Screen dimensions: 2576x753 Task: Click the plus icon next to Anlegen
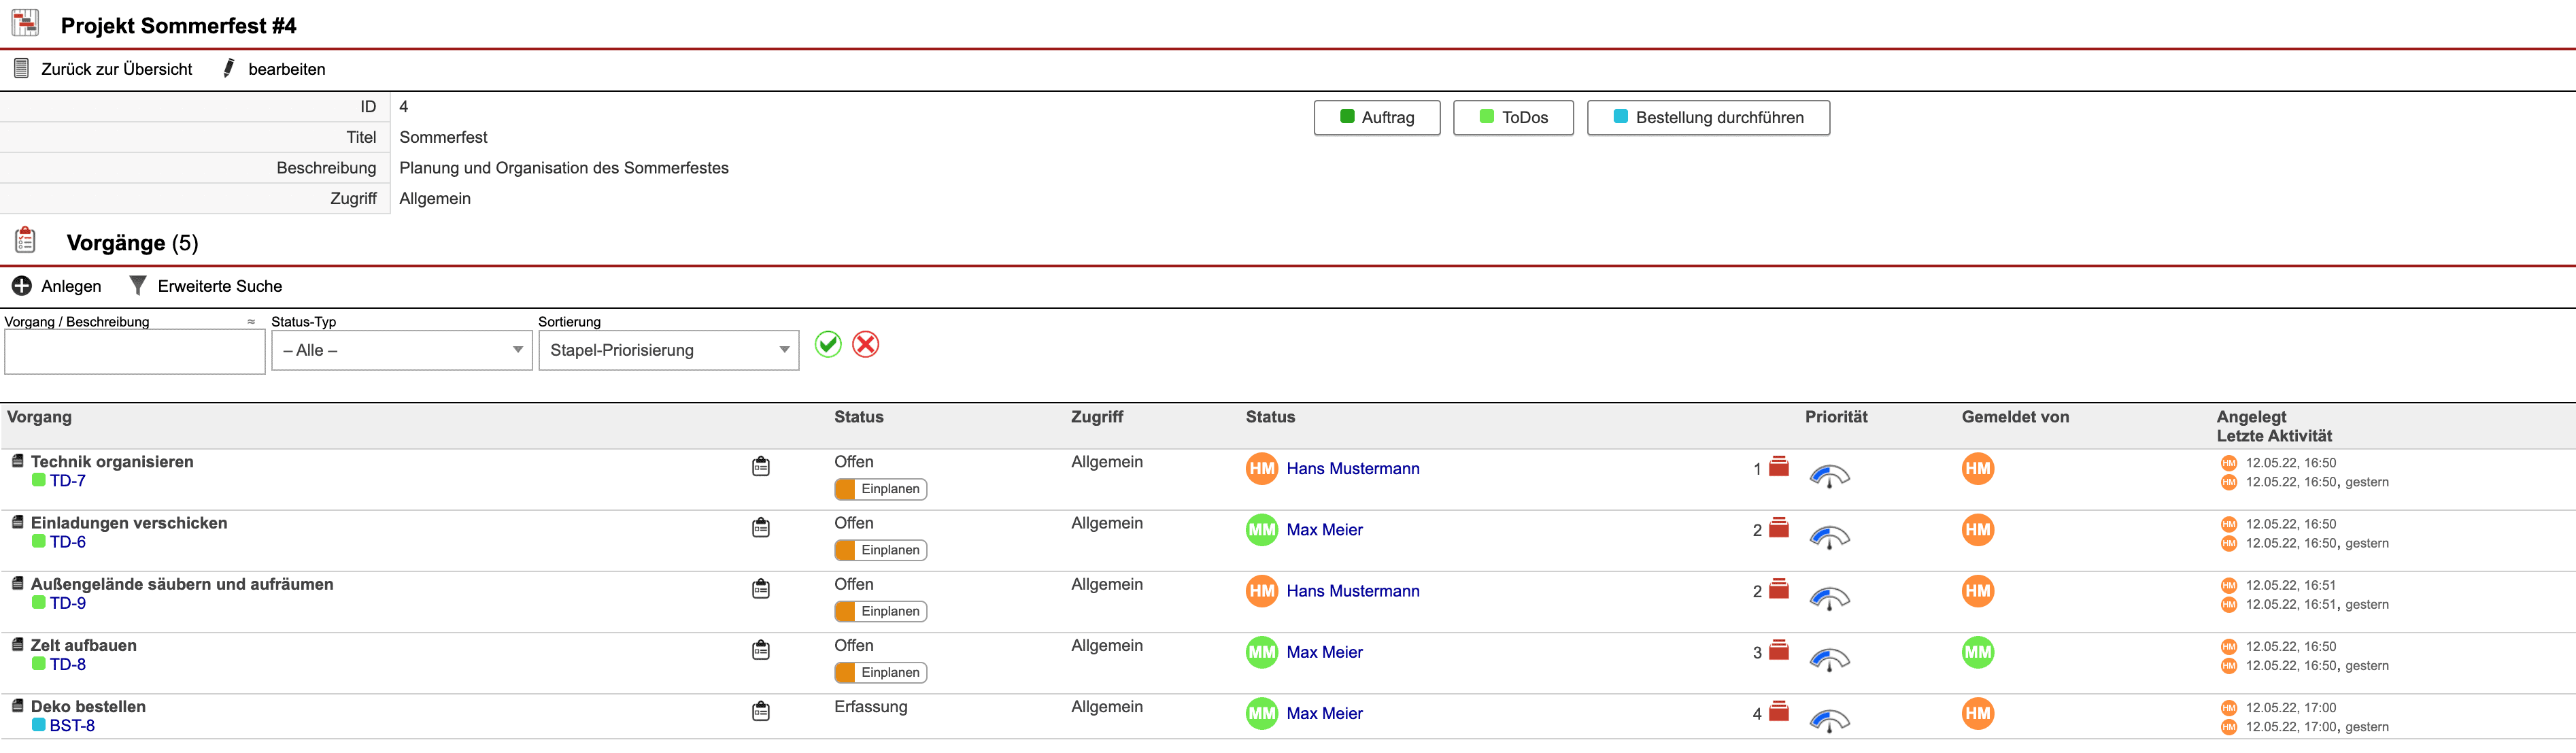coord(22,286)
